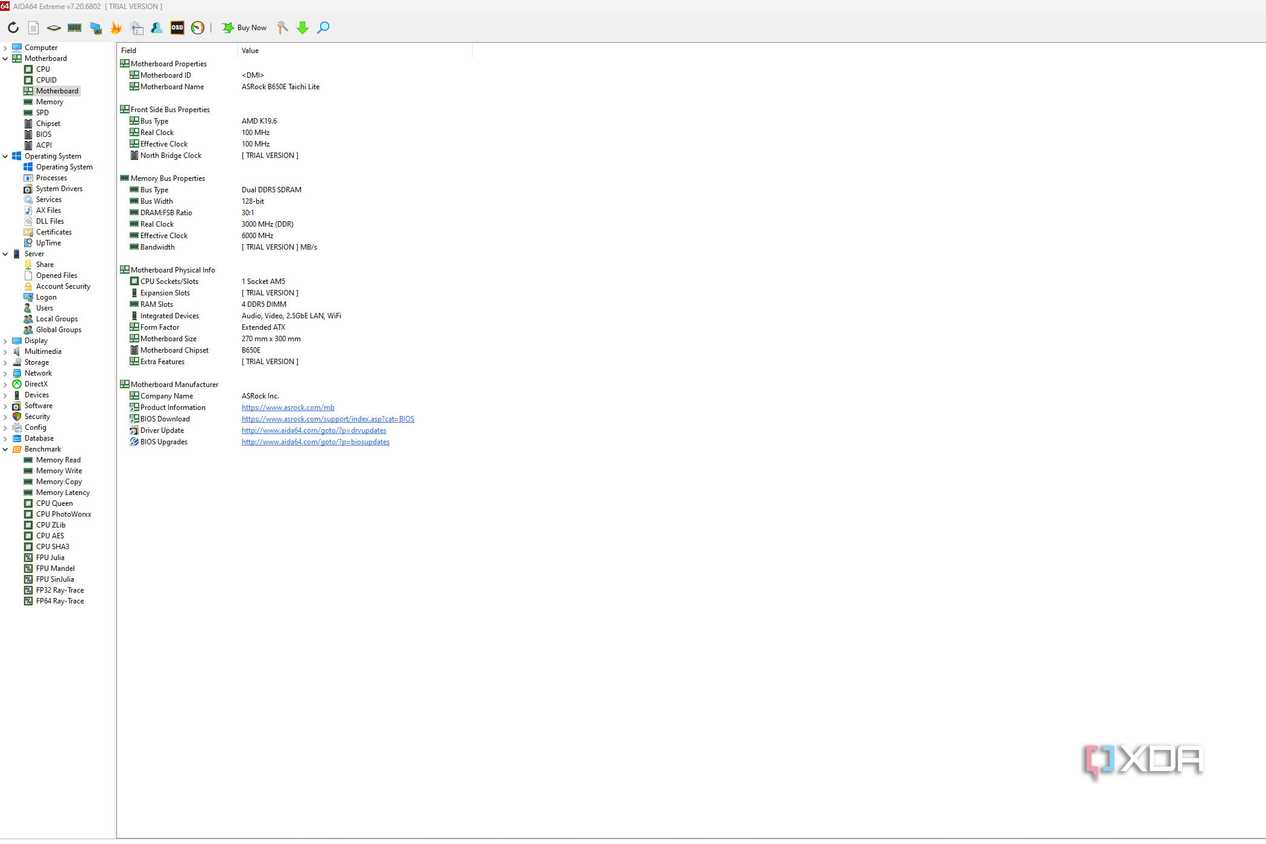Click the Refresh toolbar icon
Screen dimensions: 1266x844
[x=13, y=28]
